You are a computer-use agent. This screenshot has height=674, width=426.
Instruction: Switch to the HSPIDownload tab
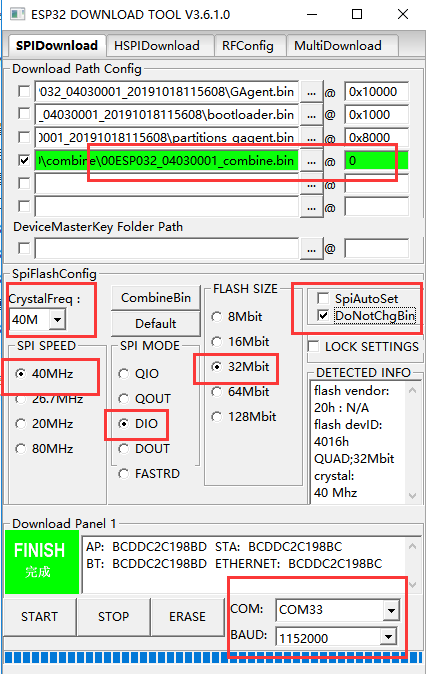tap(157, 46)
